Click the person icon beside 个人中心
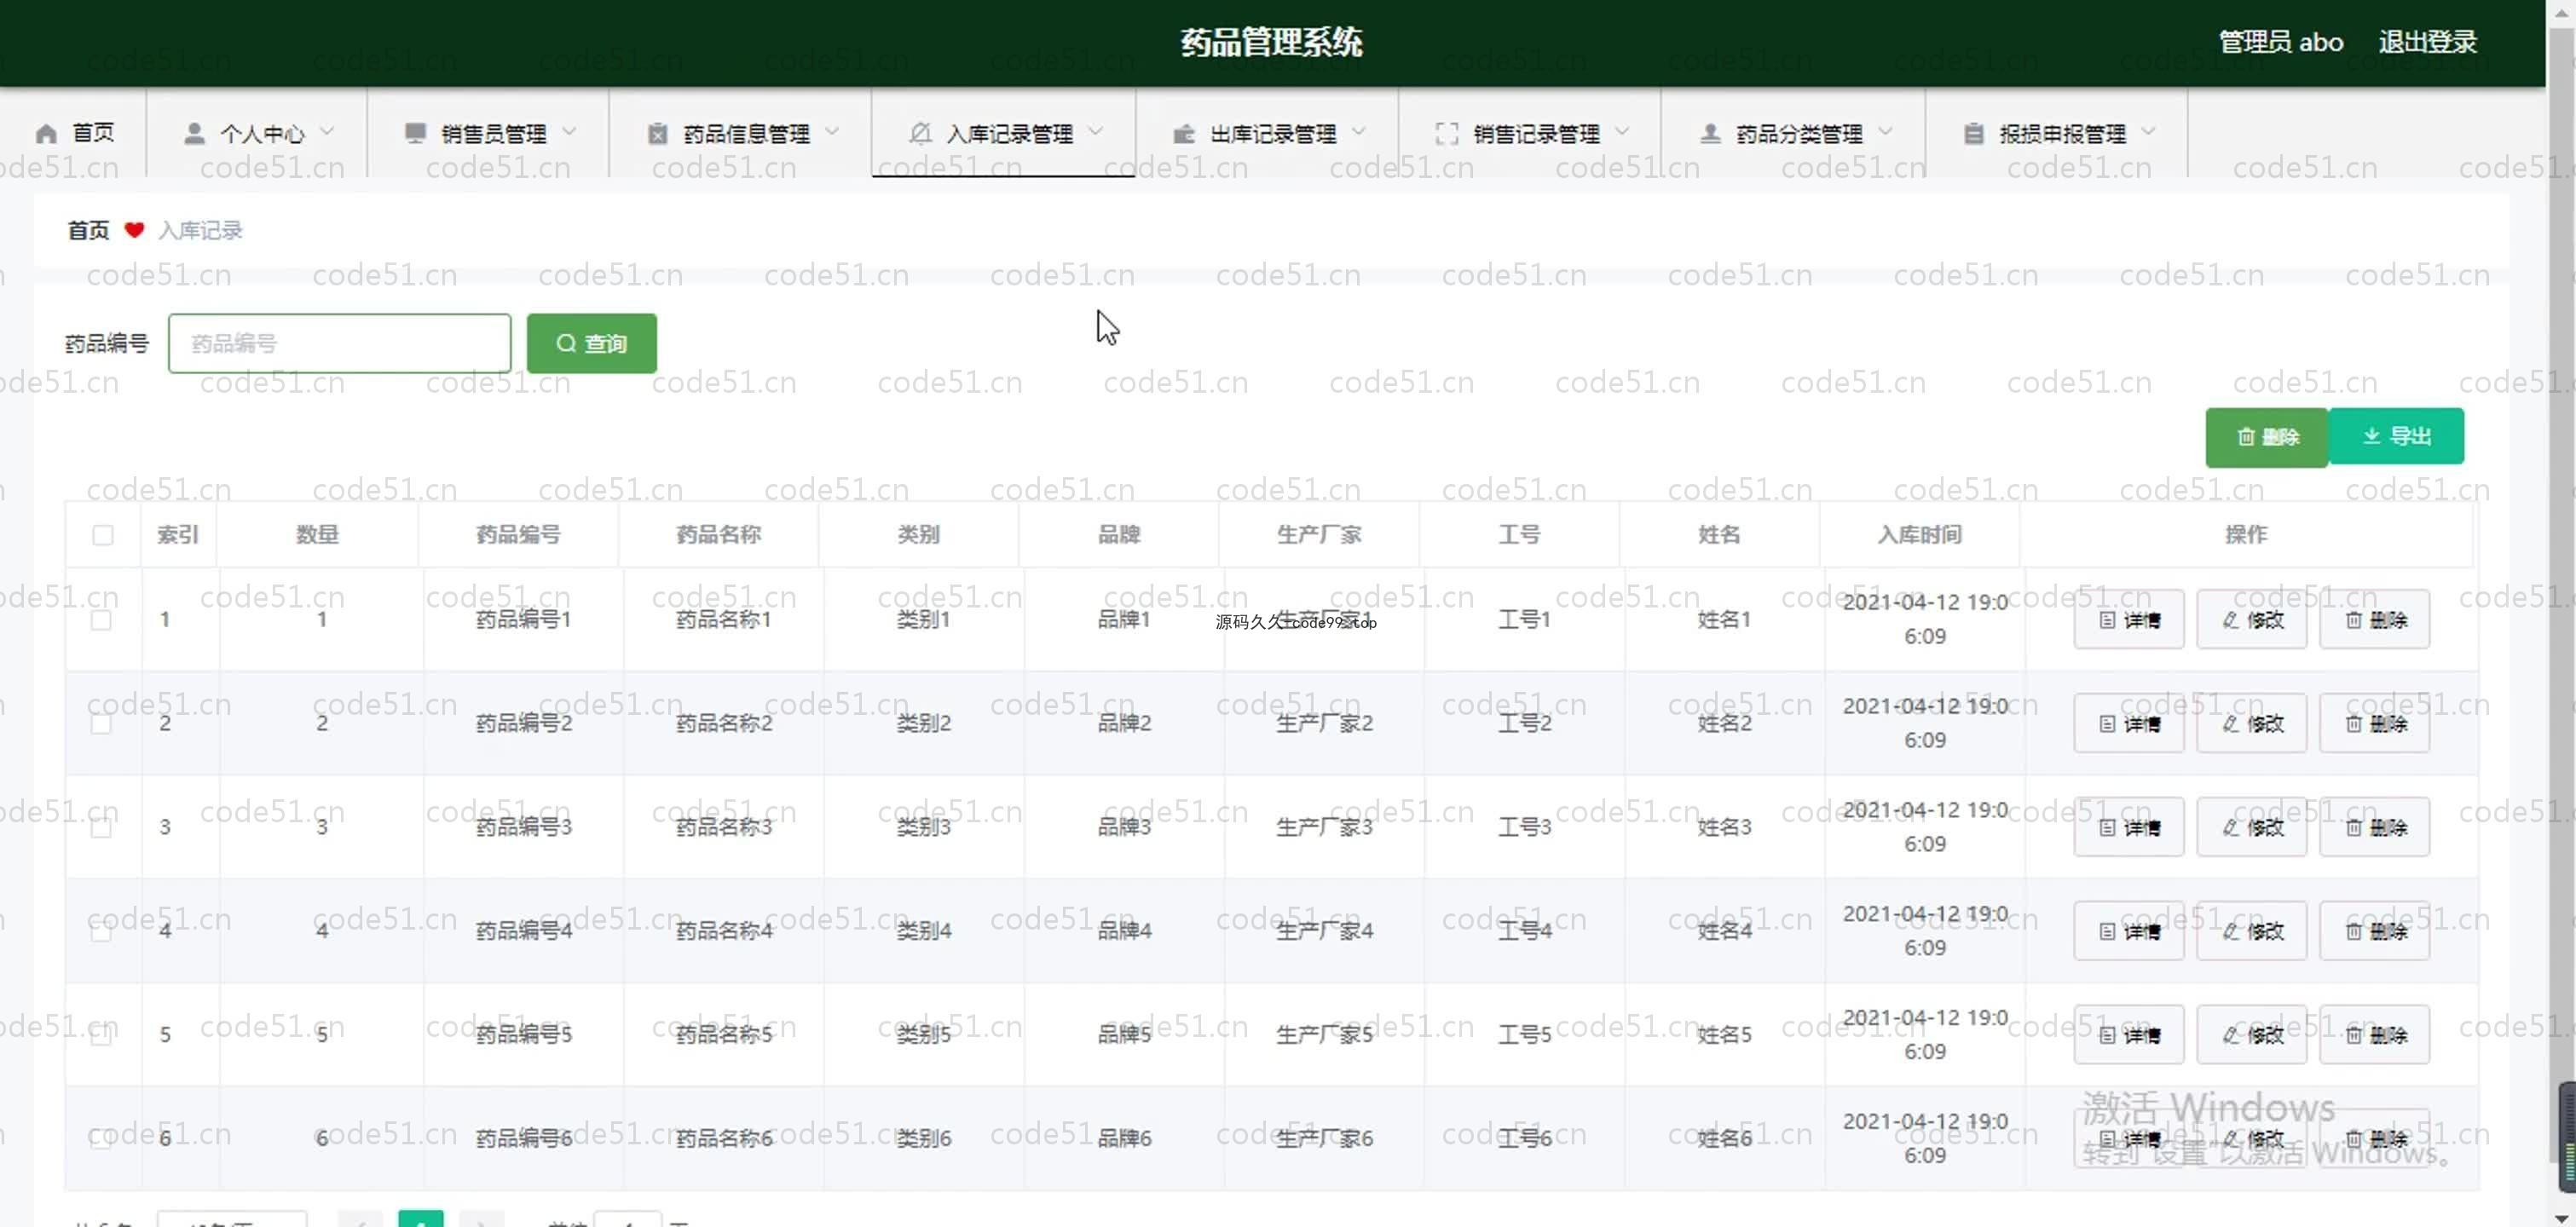This screenshot has height=1227, width=2576. [x=194, y=133]
